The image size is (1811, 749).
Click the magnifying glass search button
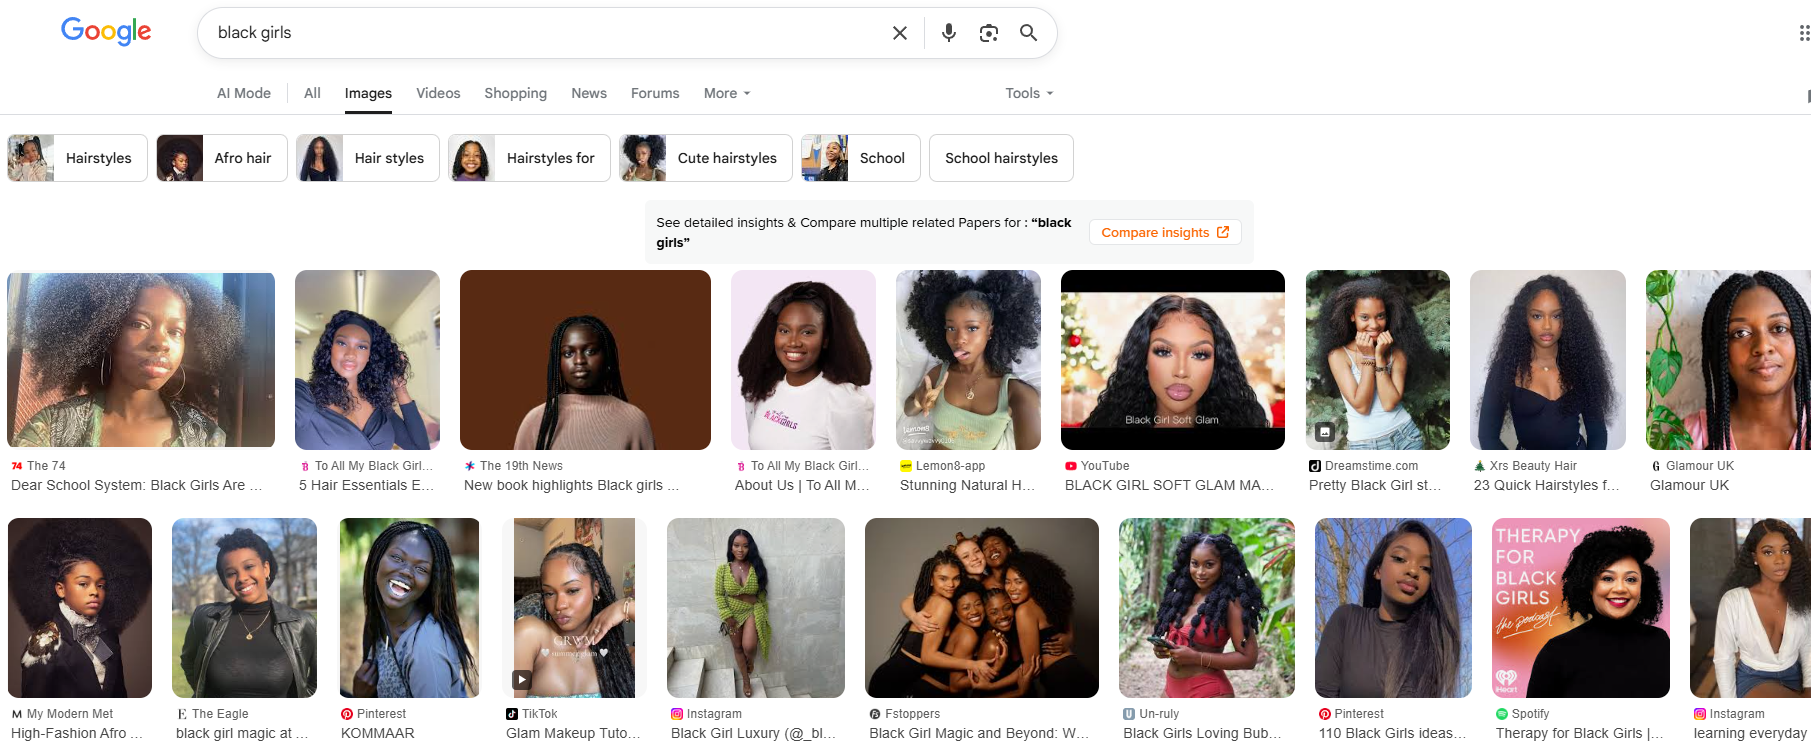(x=1028, y=33)
